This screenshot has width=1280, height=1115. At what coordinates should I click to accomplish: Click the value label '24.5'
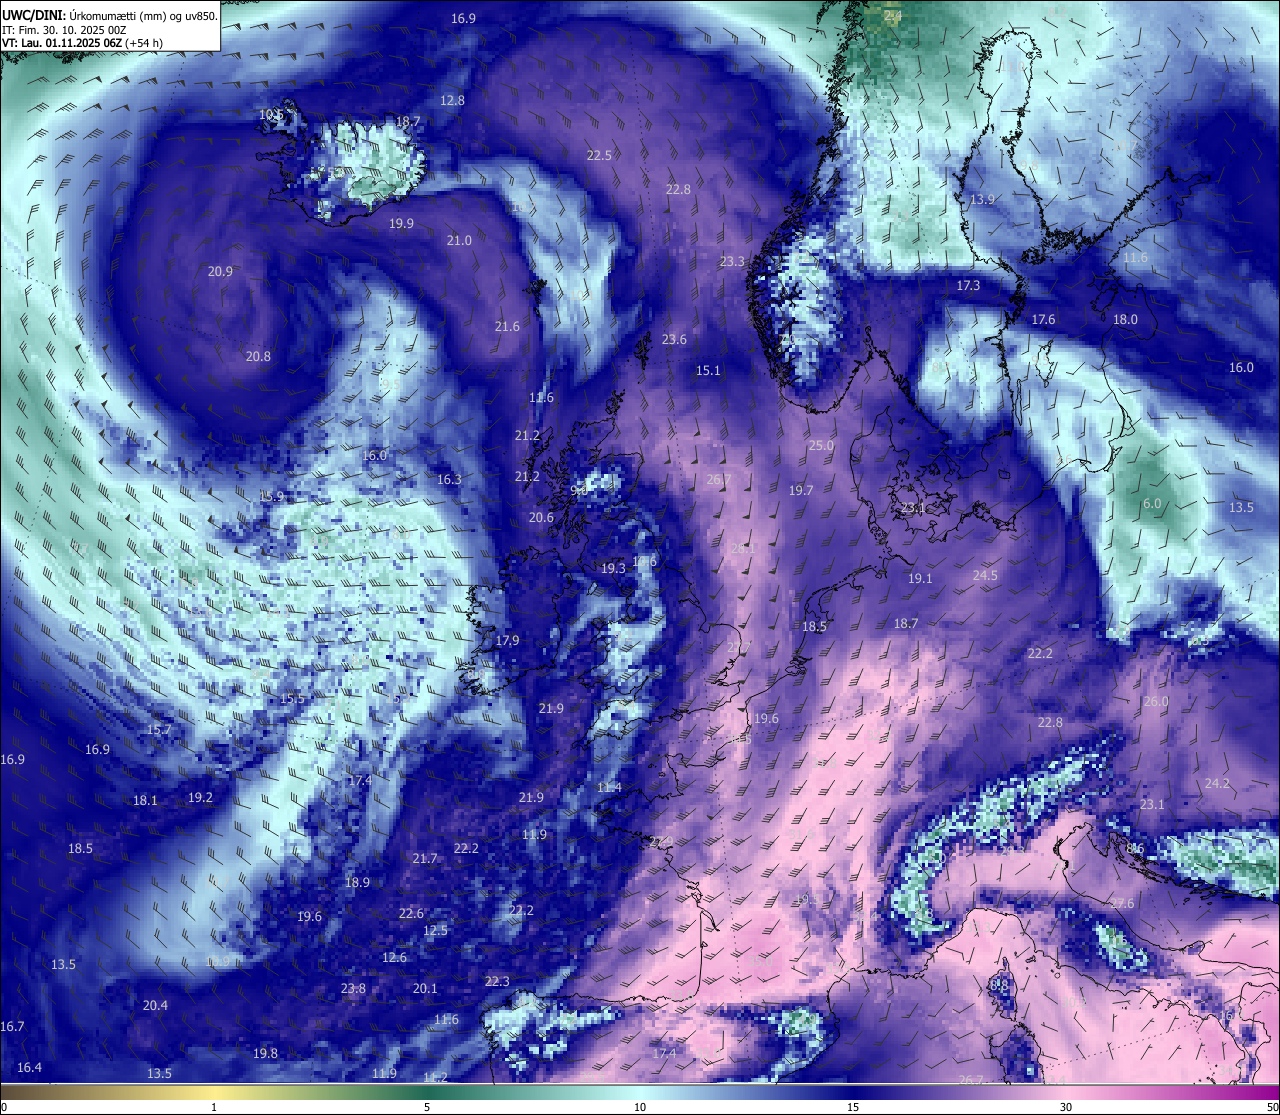985,576
